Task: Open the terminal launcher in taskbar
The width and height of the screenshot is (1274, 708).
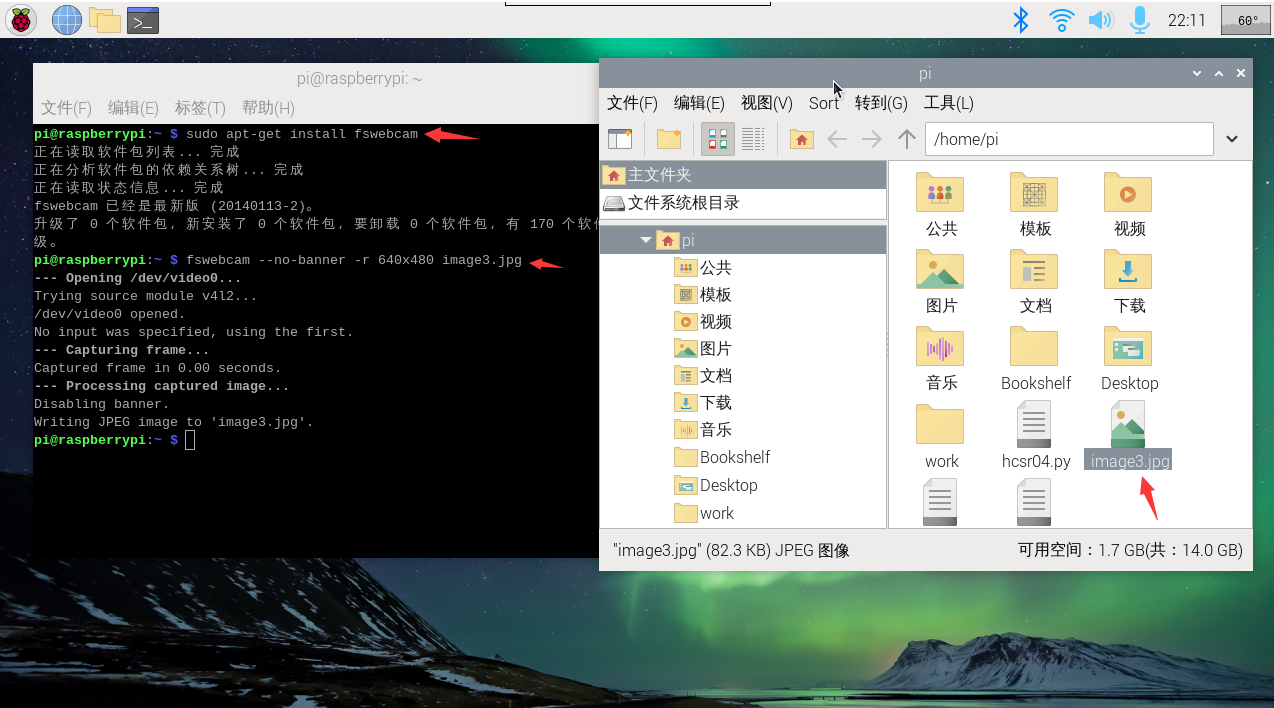Action: [143, 19]
